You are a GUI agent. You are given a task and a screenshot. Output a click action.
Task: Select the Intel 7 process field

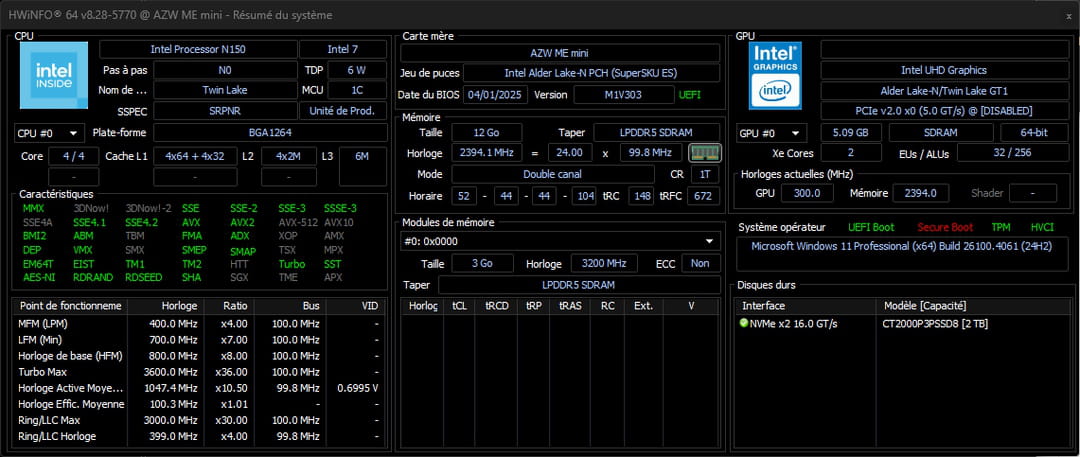click(x=343, y=50)
